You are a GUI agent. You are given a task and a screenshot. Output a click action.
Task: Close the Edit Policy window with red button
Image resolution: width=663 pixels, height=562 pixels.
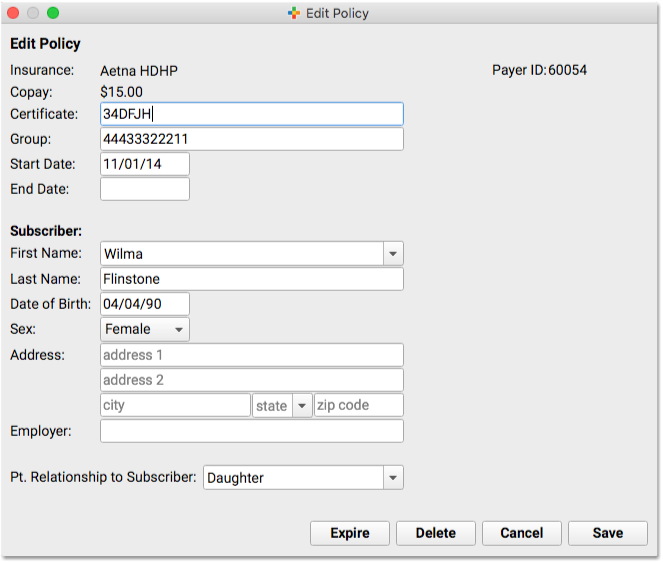(13, 13)
